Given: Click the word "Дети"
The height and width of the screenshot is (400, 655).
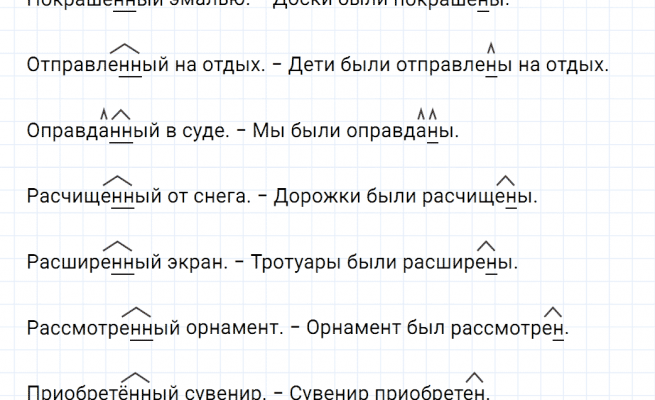Looking at the screenshot, I should 307,66.
